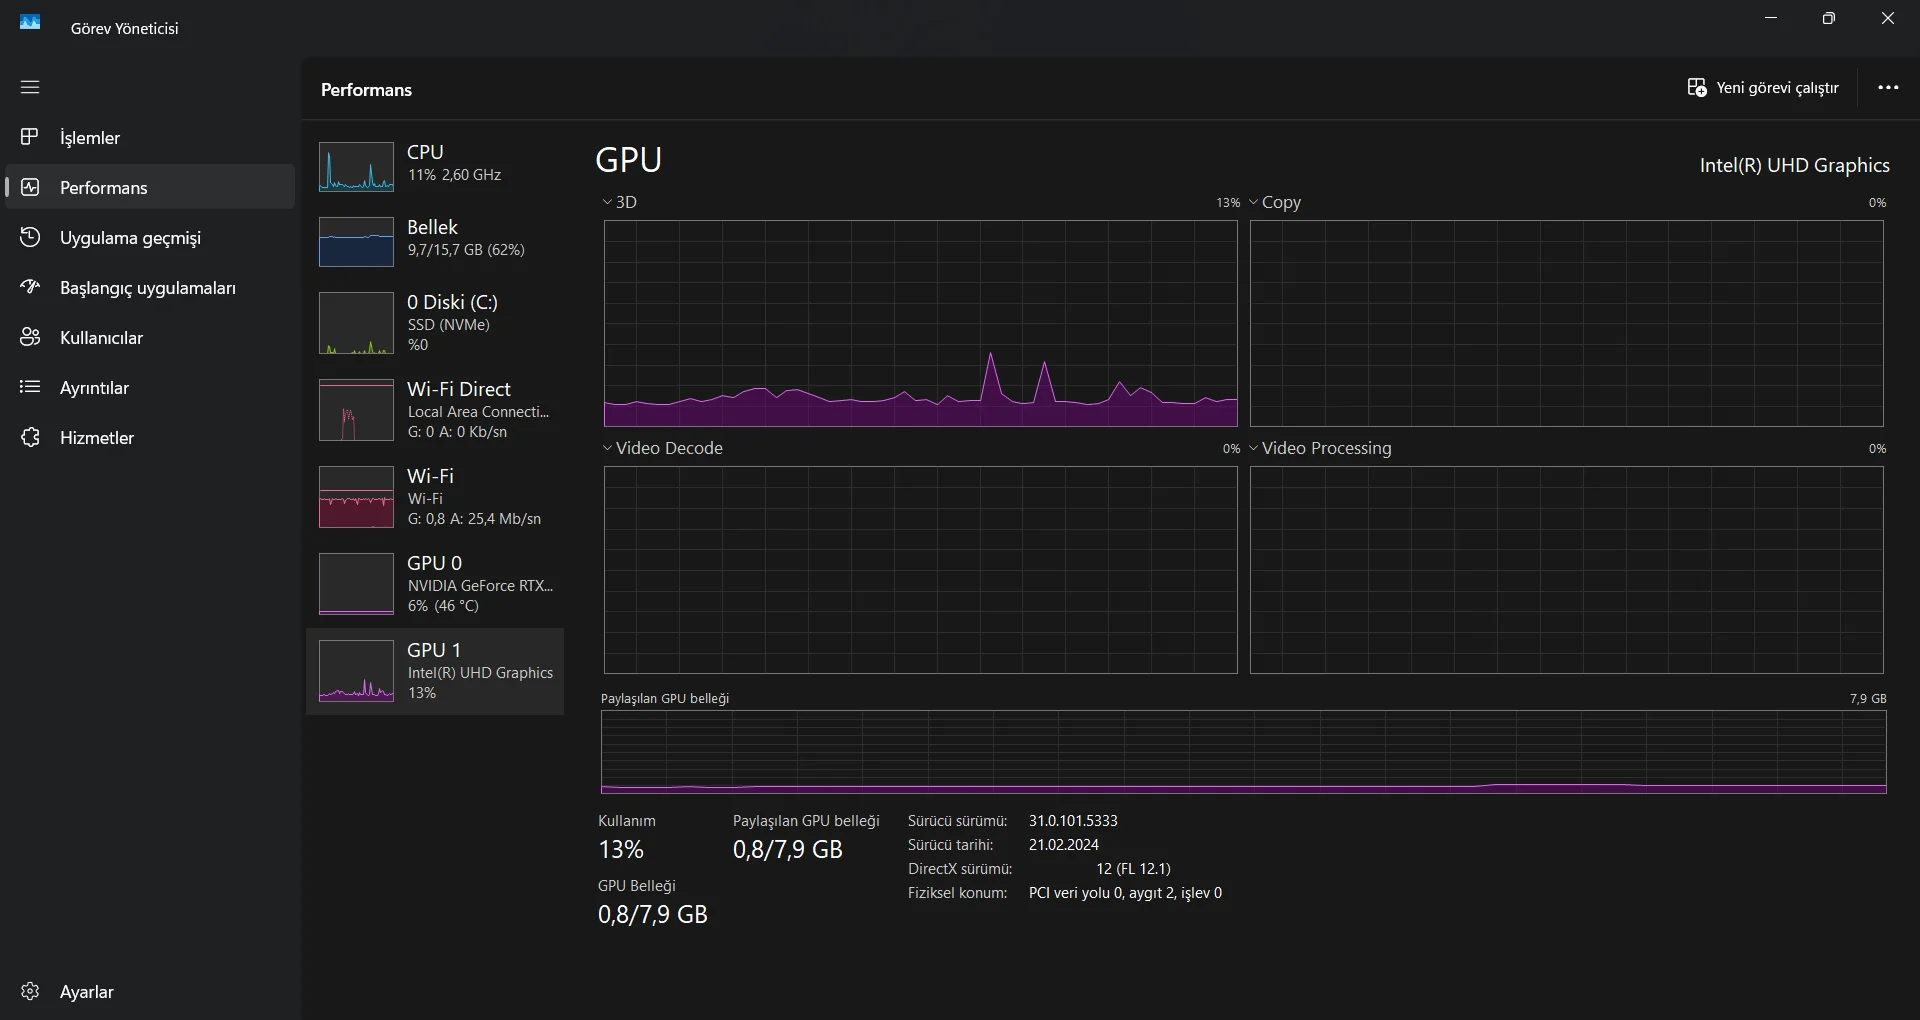Click the Uygulama geçmişi history icon

tap(30, 237)
